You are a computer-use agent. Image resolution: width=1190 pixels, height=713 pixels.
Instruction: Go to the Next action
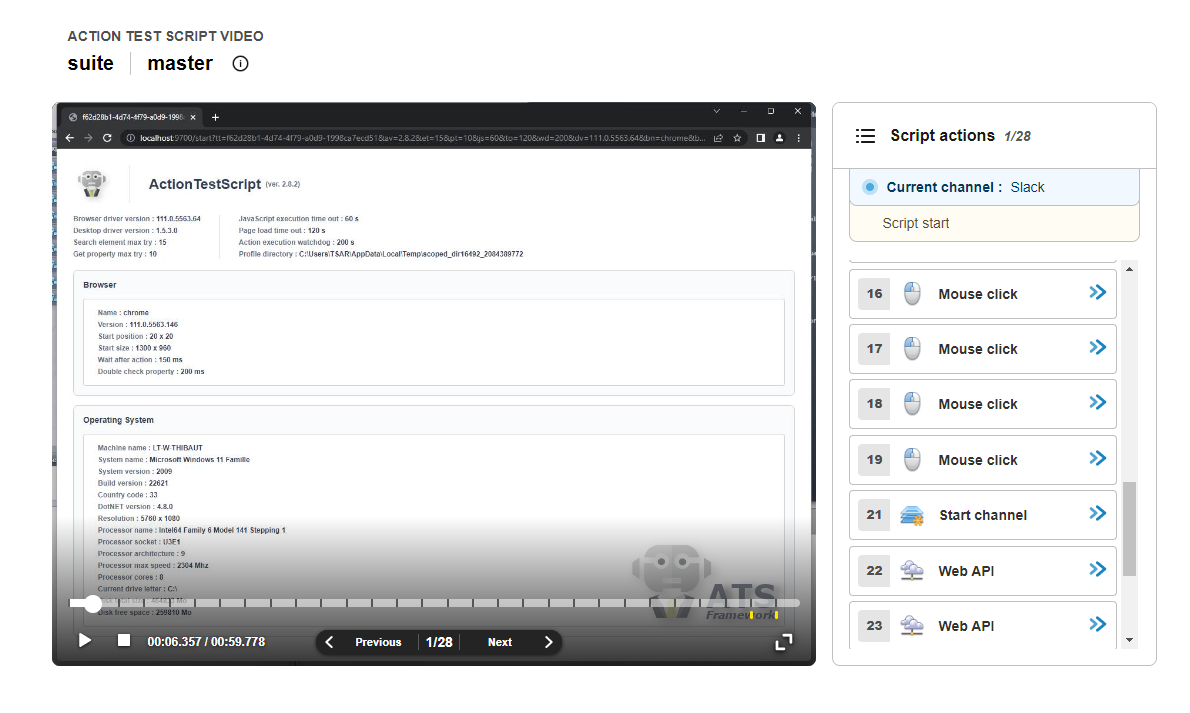click(x=499, y=642)
